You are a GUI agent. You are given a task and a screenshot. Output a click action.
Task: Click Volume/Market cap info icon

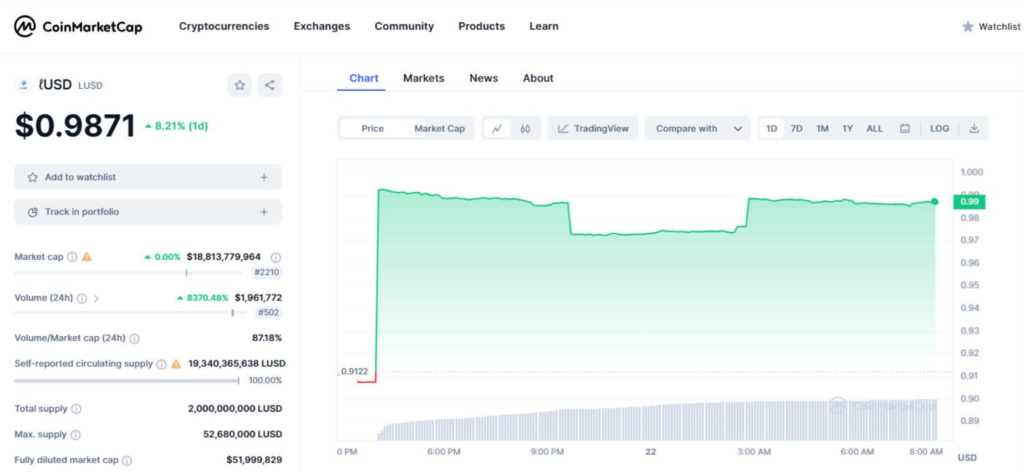click(x=135, y=339)
